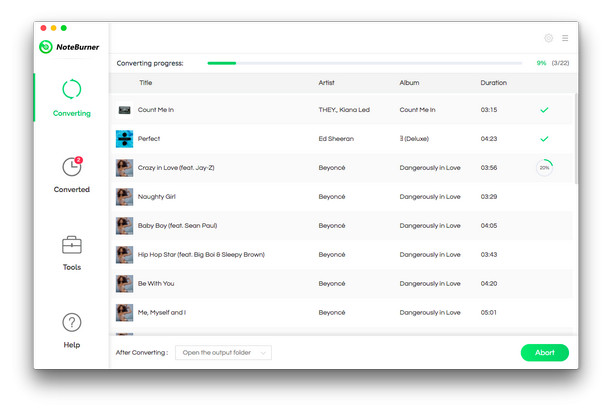Viewport: 612px width, 414px height.
Task: Select the Hip Hop Star title
Action: 201,254
